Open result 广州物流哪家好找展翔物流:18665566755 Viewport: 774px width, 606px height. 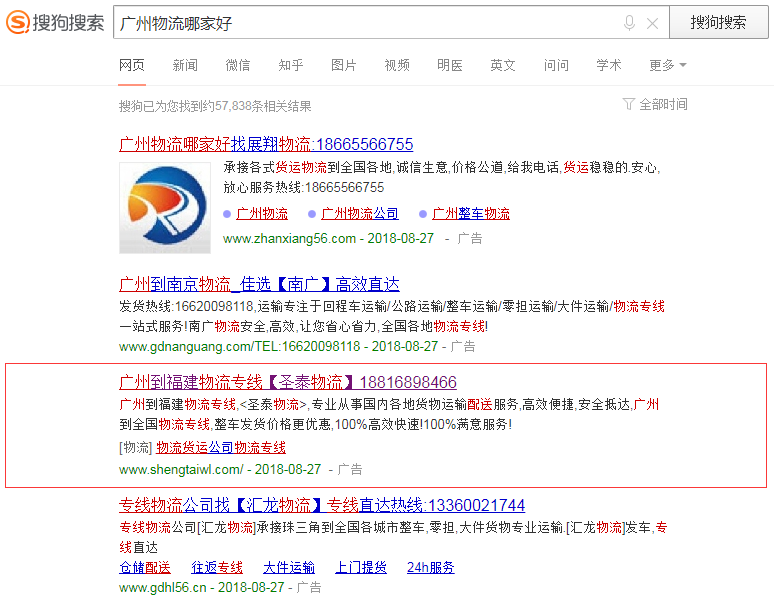pyautogui.click(x=266, y=144)
